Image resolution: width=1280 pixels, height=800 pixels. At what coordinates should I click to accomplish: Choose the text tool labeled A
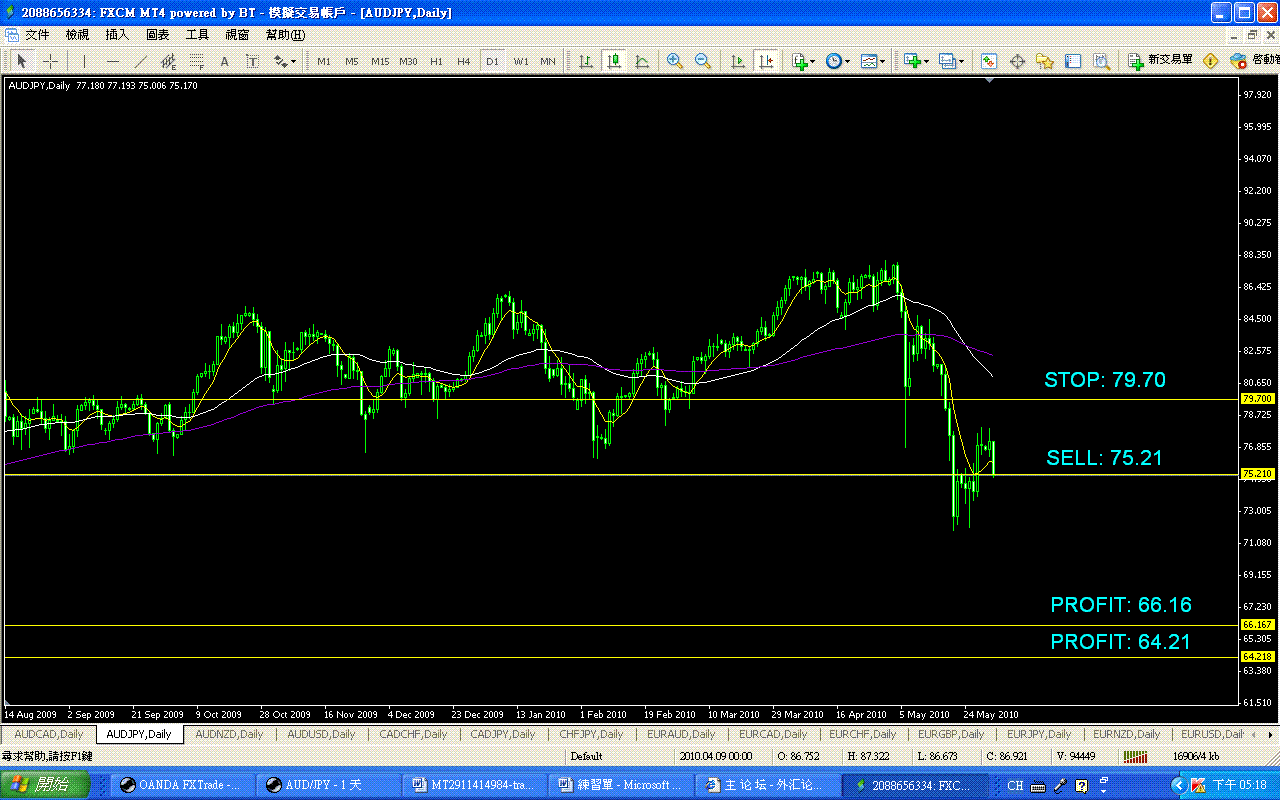click(224, 61)
